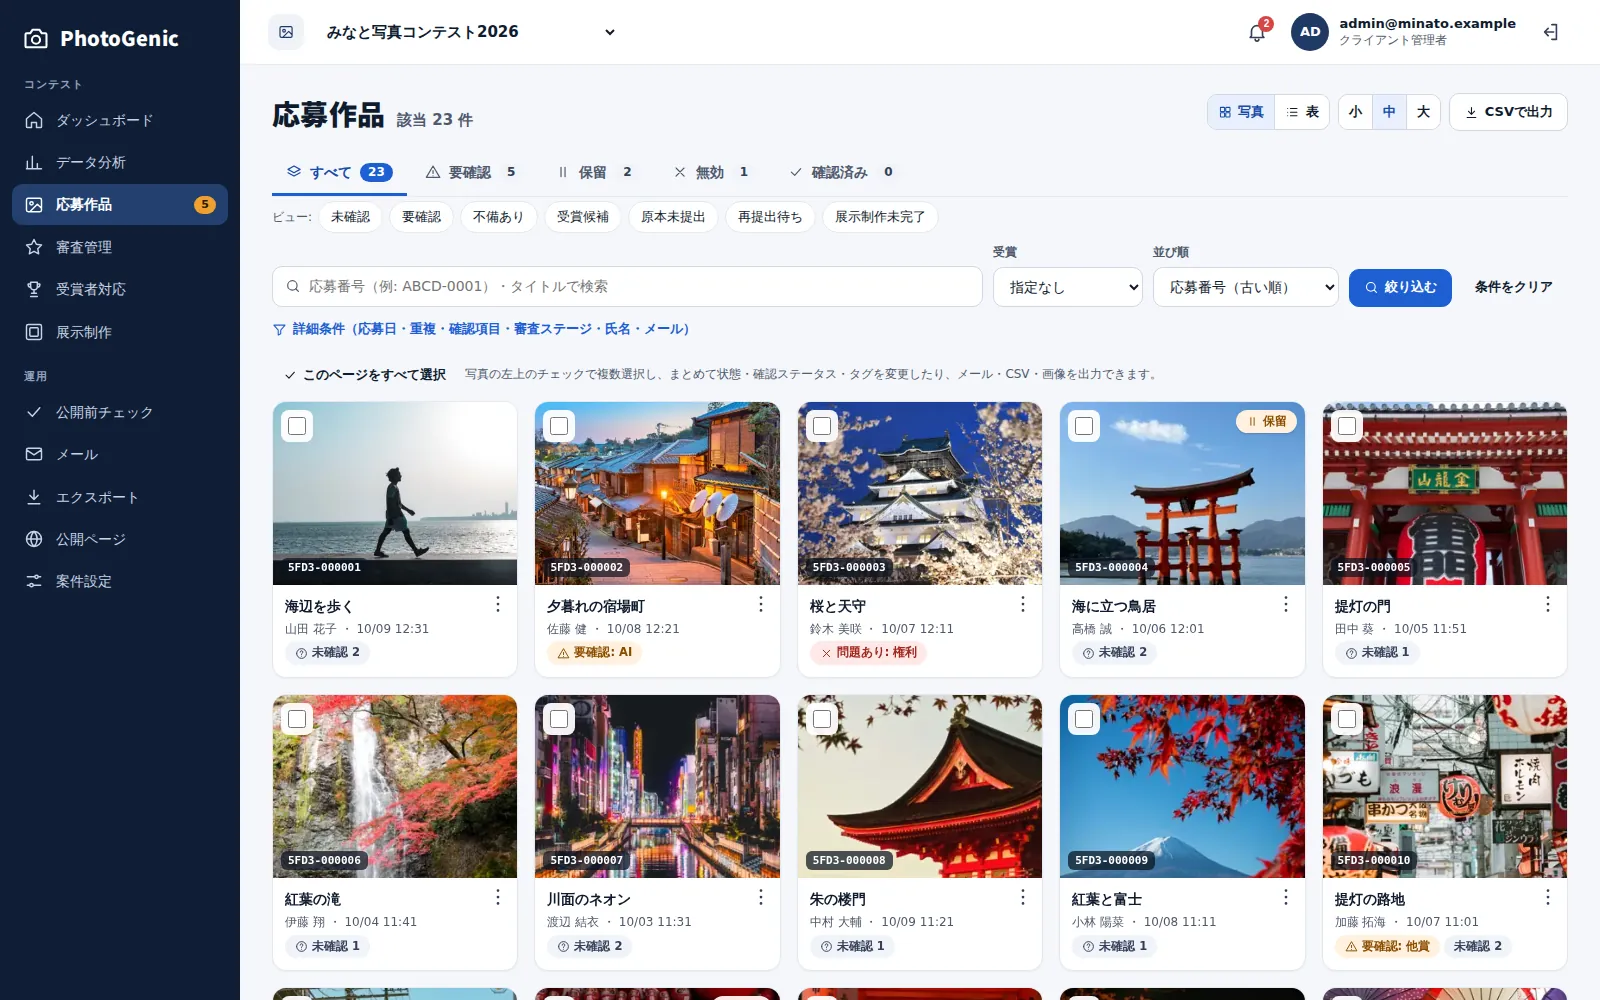Viewport: 1600px width, 1000px height.
Task: Apply the 受賞候補 view chip
Action: tap(583, 217)
